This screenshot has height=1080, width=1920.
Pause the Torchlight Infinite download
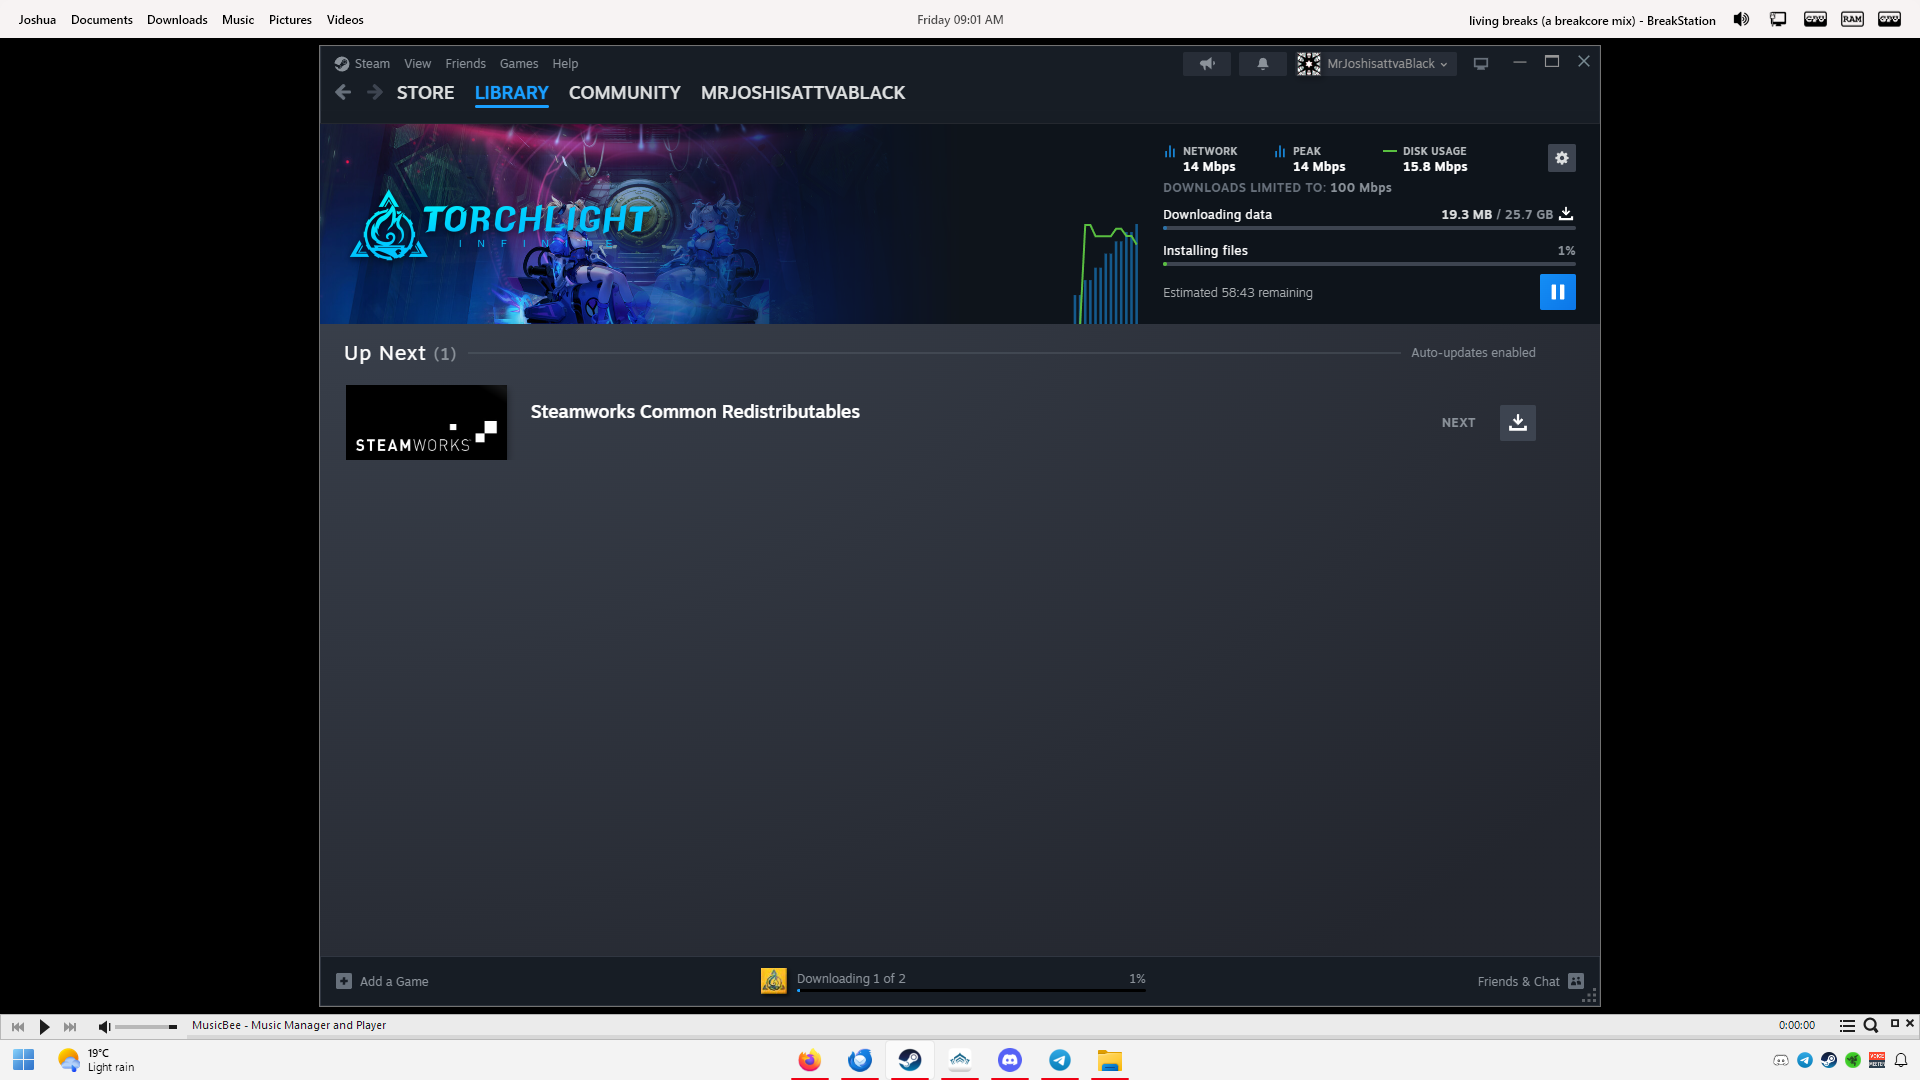coord(1557,292)
